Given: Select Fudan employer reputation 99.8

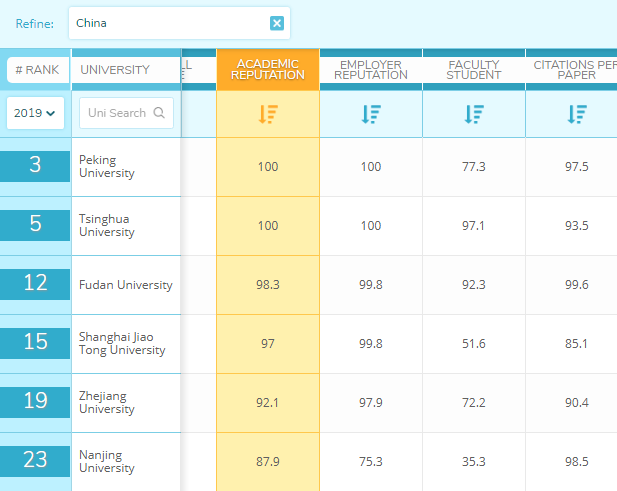Looking at the screenshot, I should [371, 284].
